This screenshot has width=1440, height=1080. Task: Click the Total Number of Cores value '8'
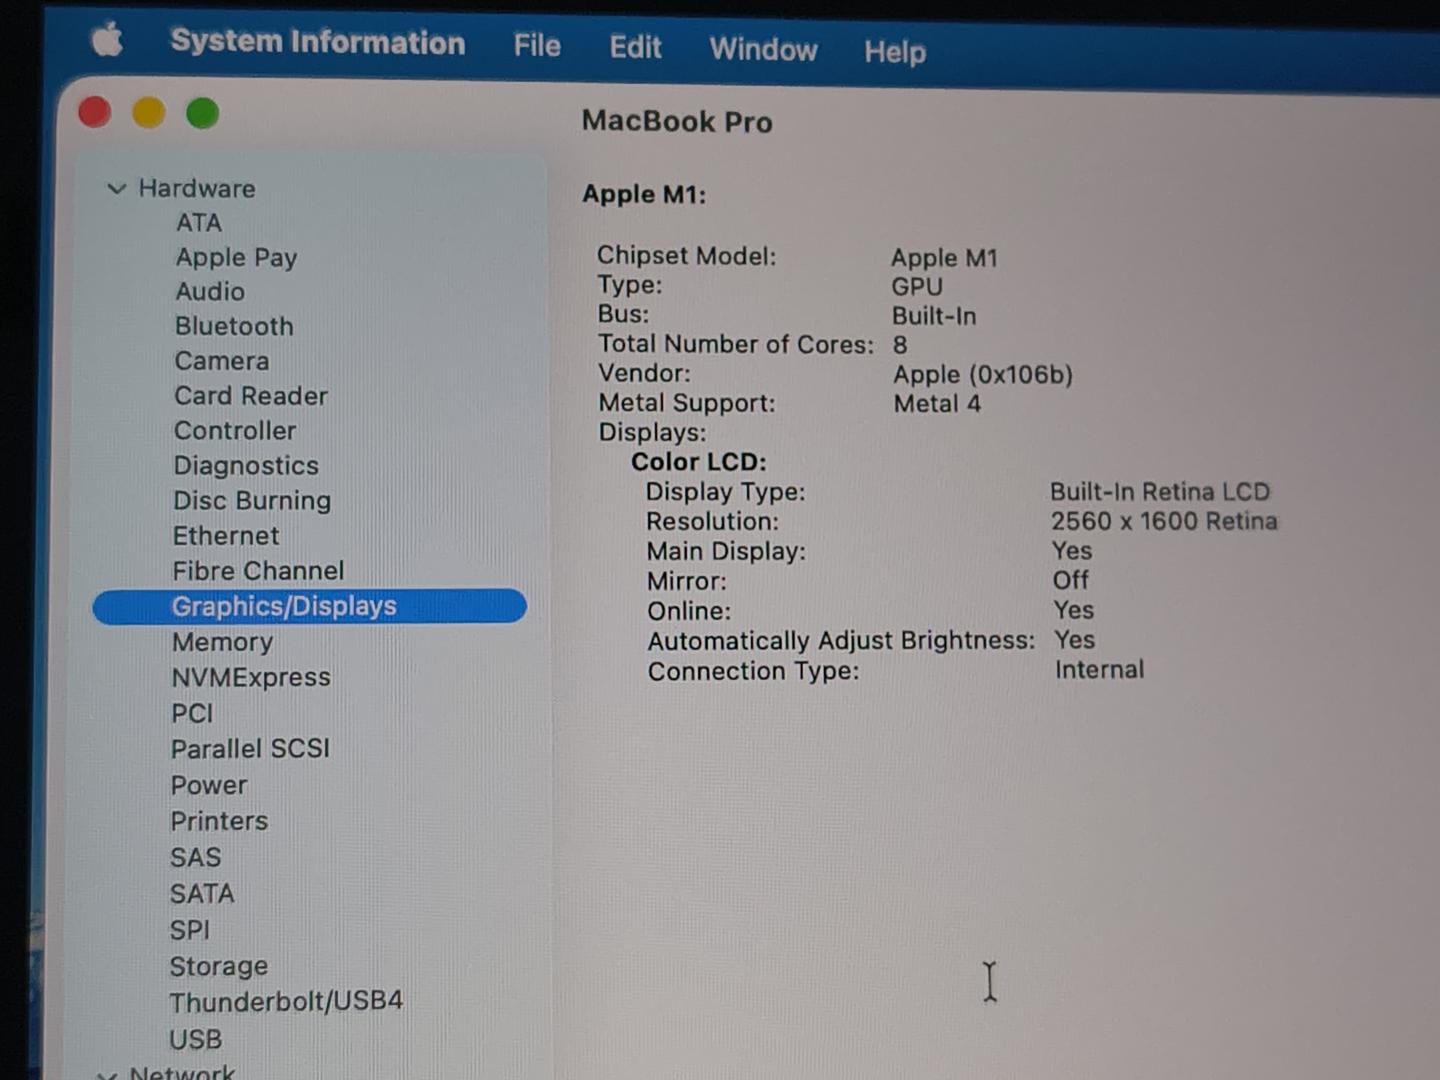point(900,345)
